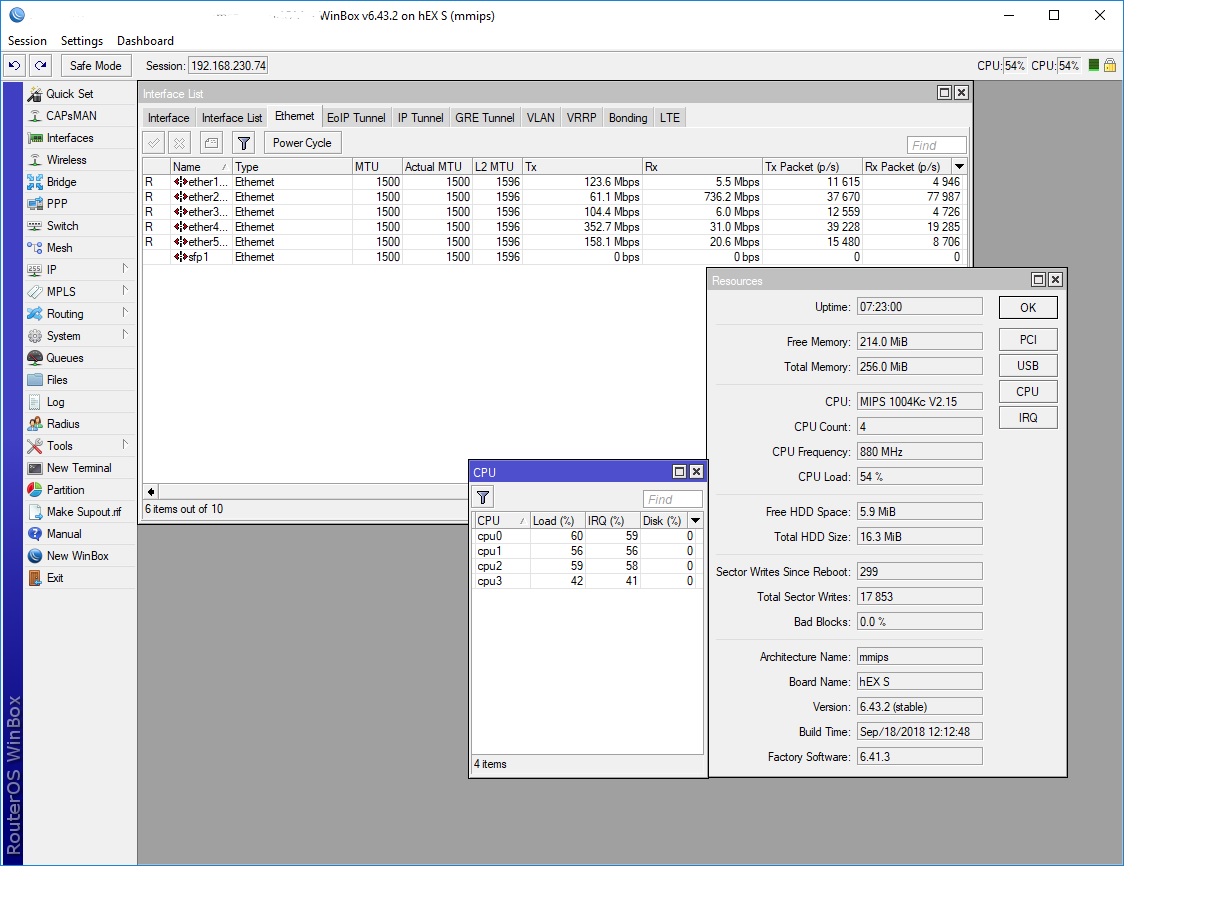This screenshot has width=1218, height=904.
Task: Click the disable X icon in Interface List
Action: pyautogui.click(x=179, y=143)
